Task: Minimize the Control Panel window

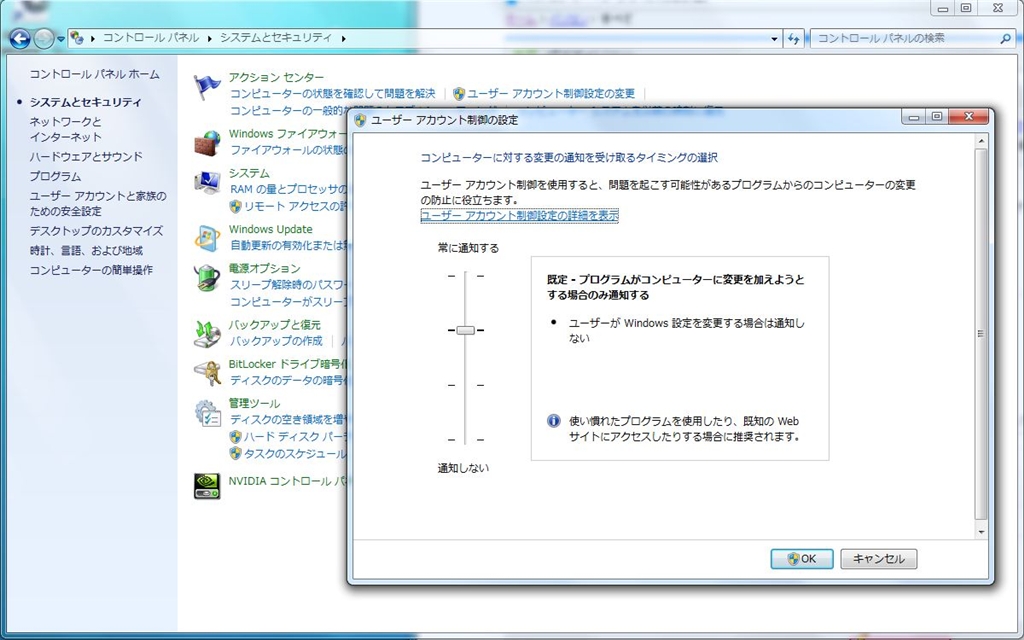Action: tap(942, 8)
